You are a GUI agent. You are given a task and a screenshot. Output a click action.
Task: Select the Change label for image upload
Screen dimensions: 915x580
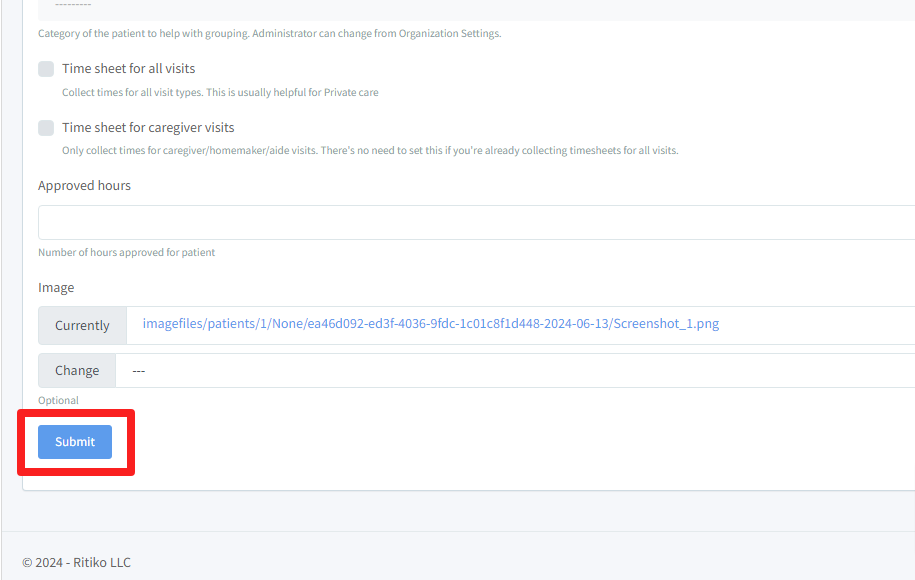point(77,371)
